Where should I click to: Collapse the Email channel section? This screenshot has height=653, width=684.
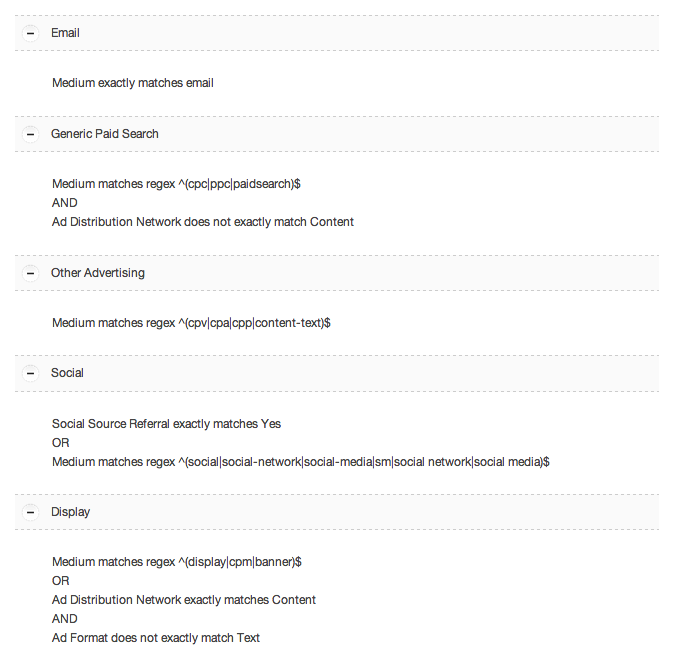pyautogui.click(x=31, y=33)
